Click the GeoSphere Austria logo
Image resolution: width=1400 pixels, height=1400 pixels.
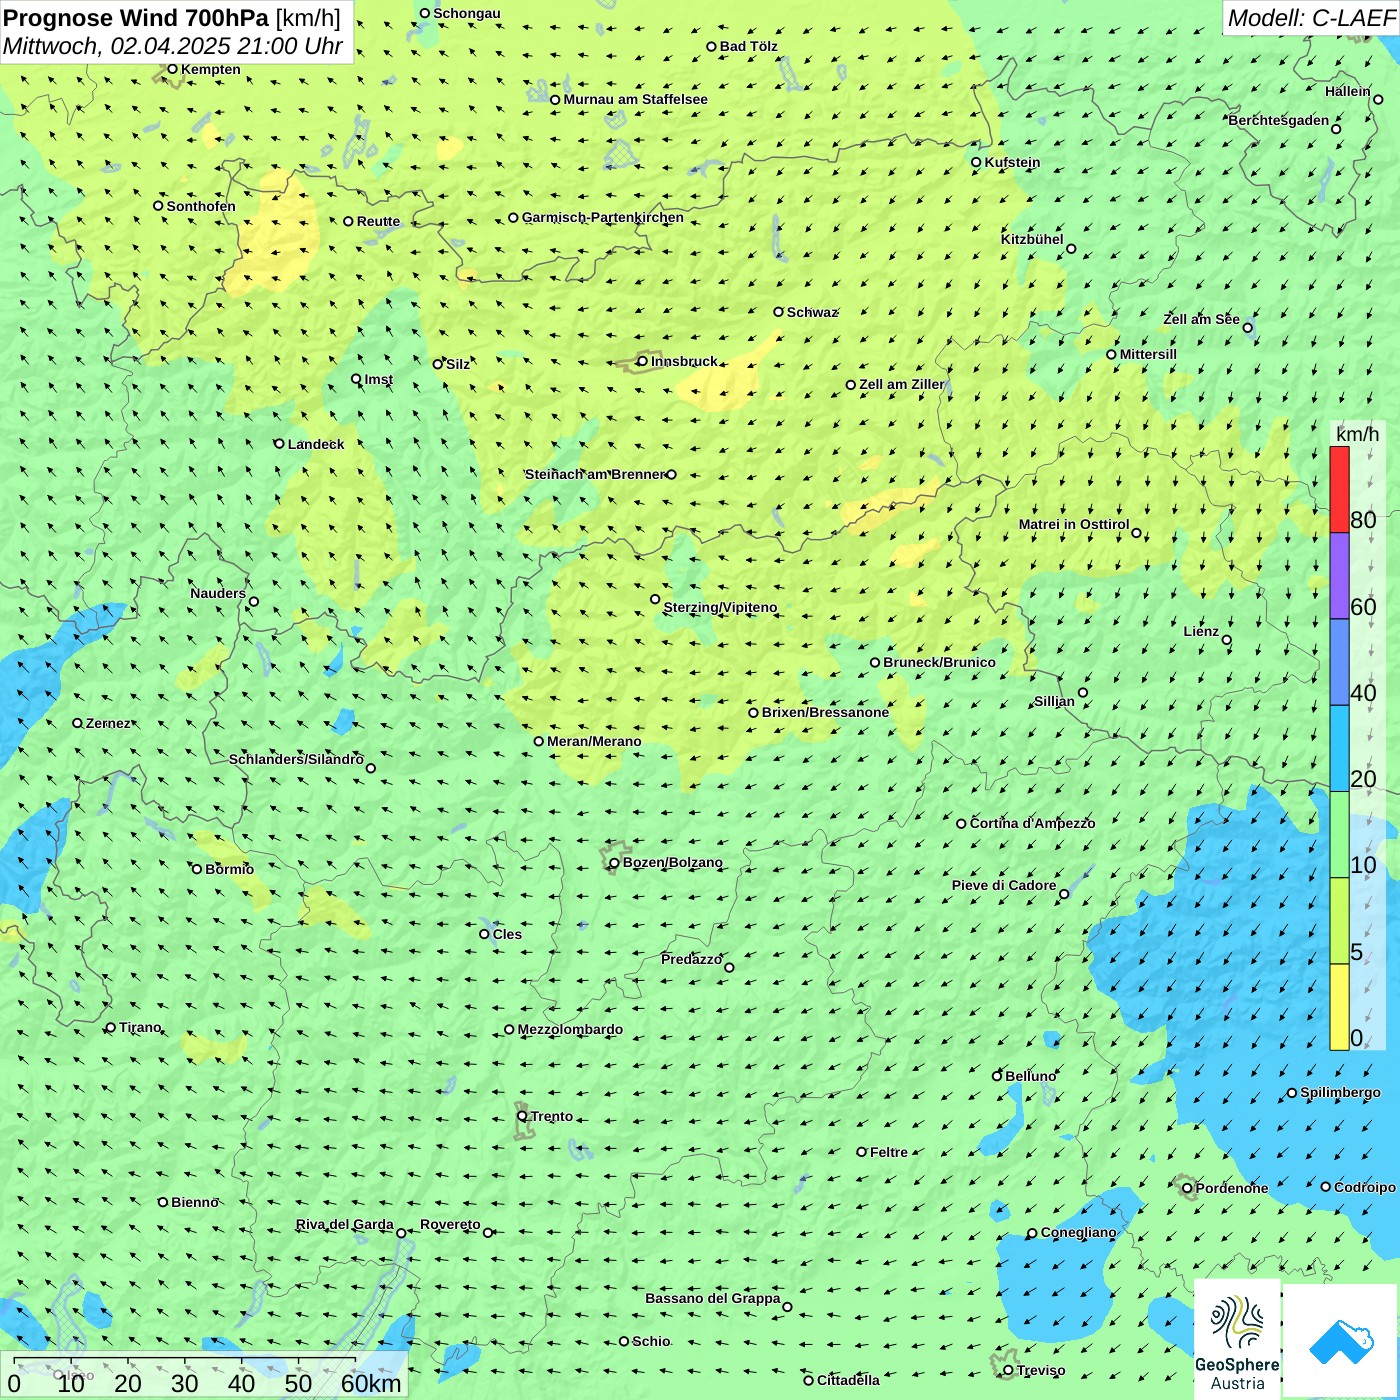pos(1237,1339)
